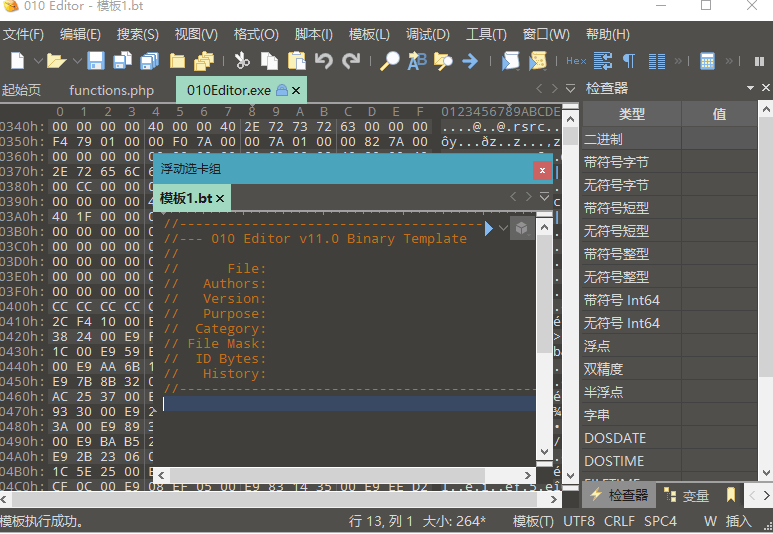773x534 pixels.
Task: Click the bookmark tab icon in inspector
Action: [731, 495]
